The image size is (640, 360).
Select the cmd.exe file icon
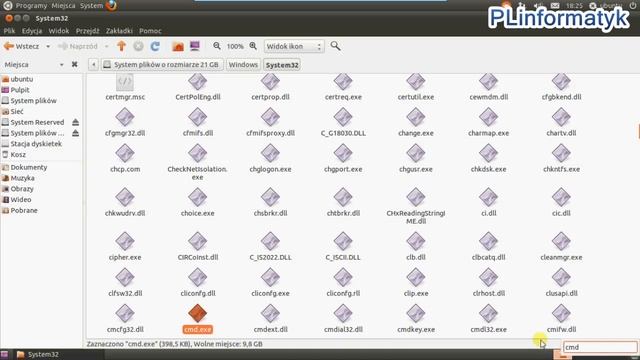[x=198, y=313]
